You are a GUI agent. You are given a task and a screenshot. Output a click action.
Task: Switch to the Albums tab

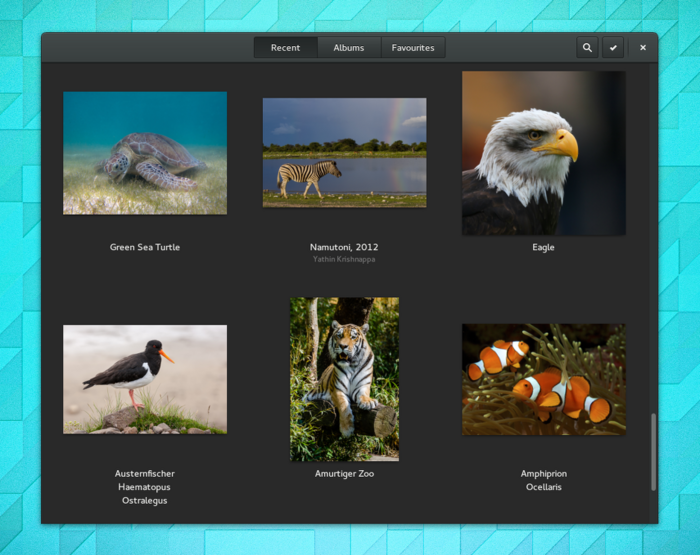tap(349, 47)
